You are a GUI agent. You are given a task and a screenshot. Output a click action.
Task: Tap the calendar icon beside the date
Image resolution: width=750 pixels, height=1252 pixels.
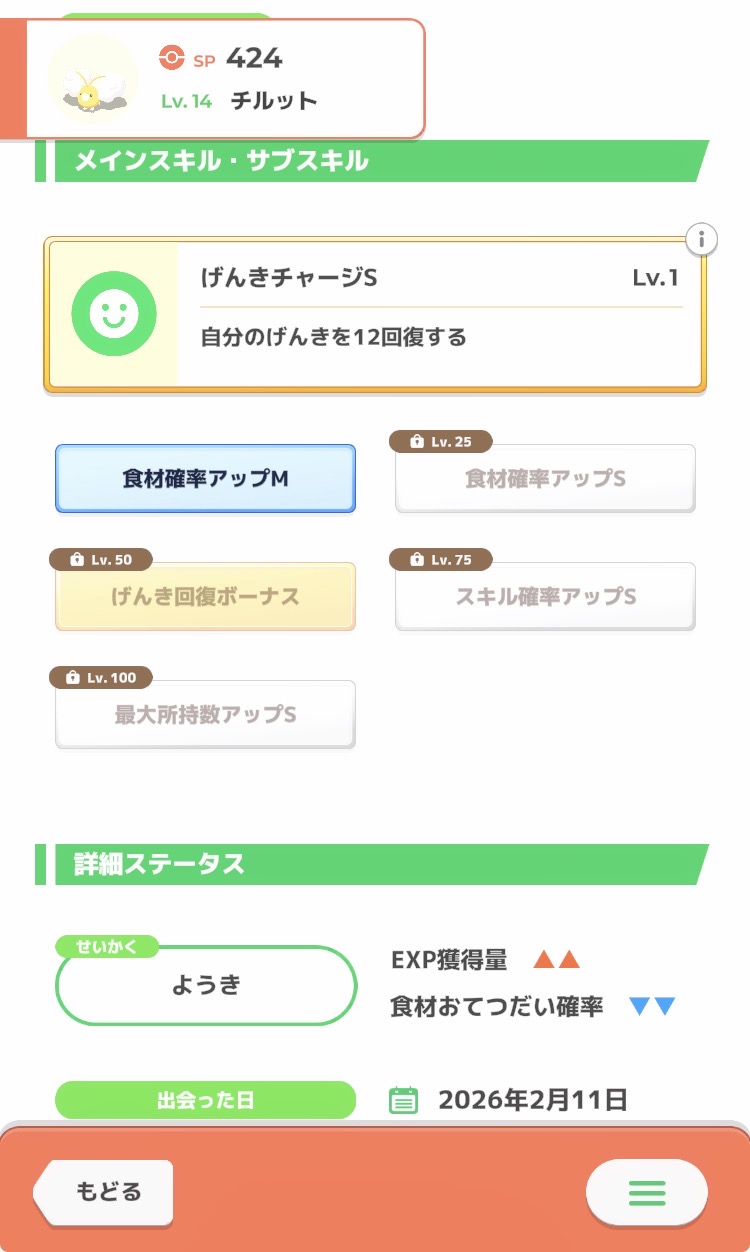point(403,1101)
